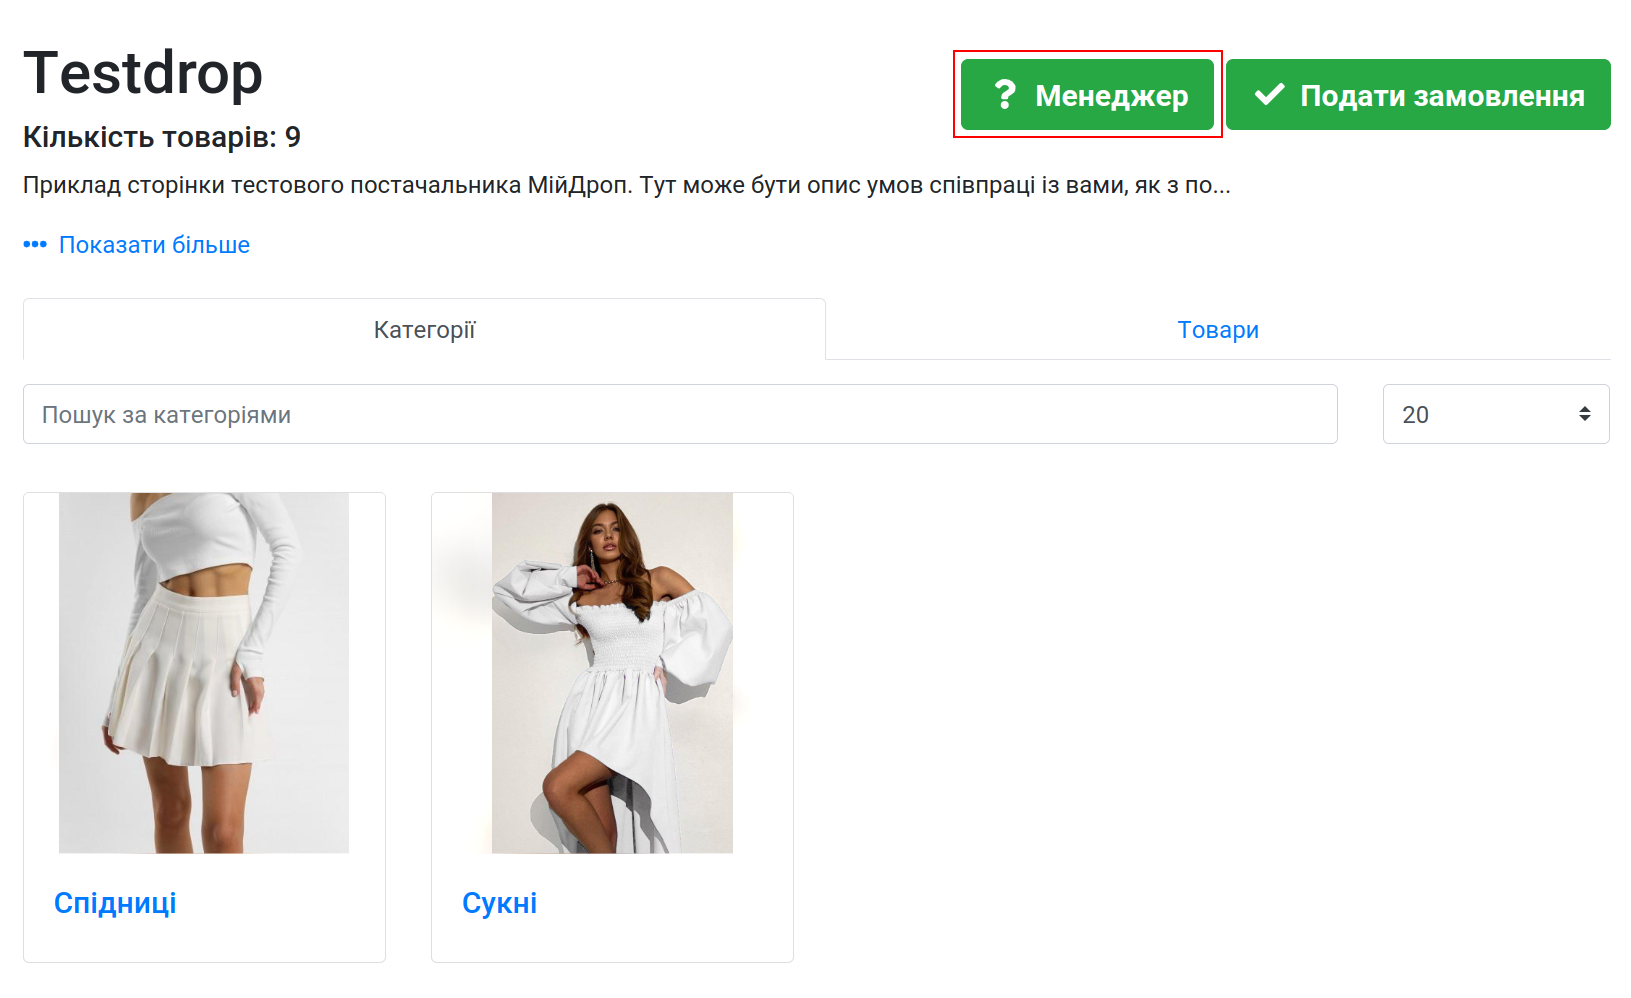Submit order via Подати замовлення button
This screenshot has height=998, width=1631.
click(x=1418, y=95)
